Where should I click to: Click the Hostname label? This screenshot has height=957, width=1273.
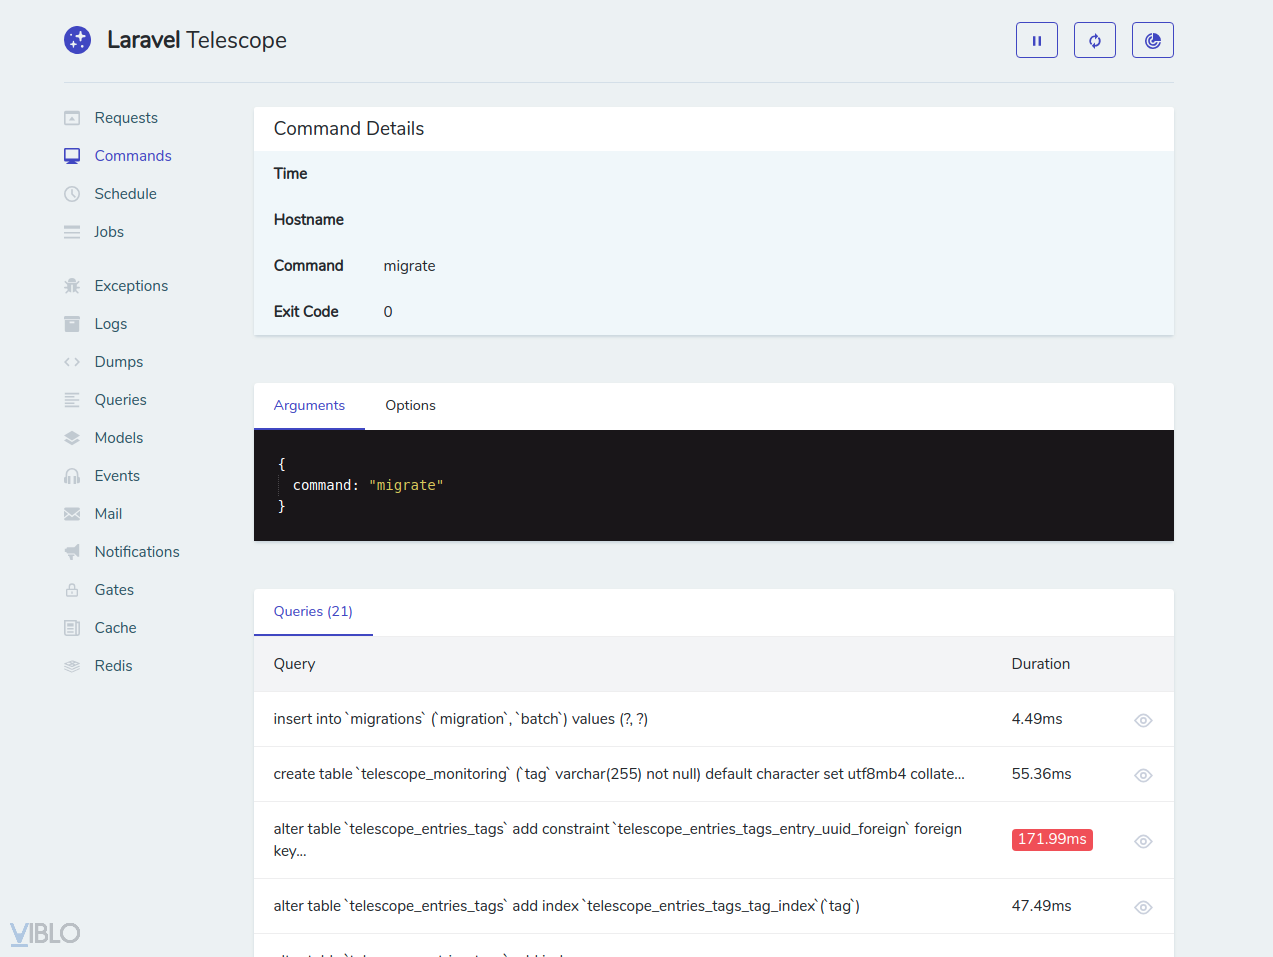pos(309,220)
